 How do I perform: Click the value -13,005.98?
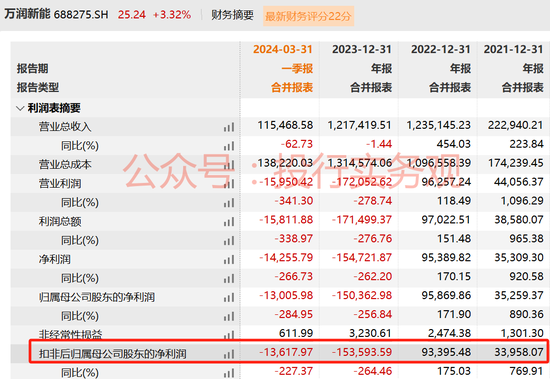point(286,296)
